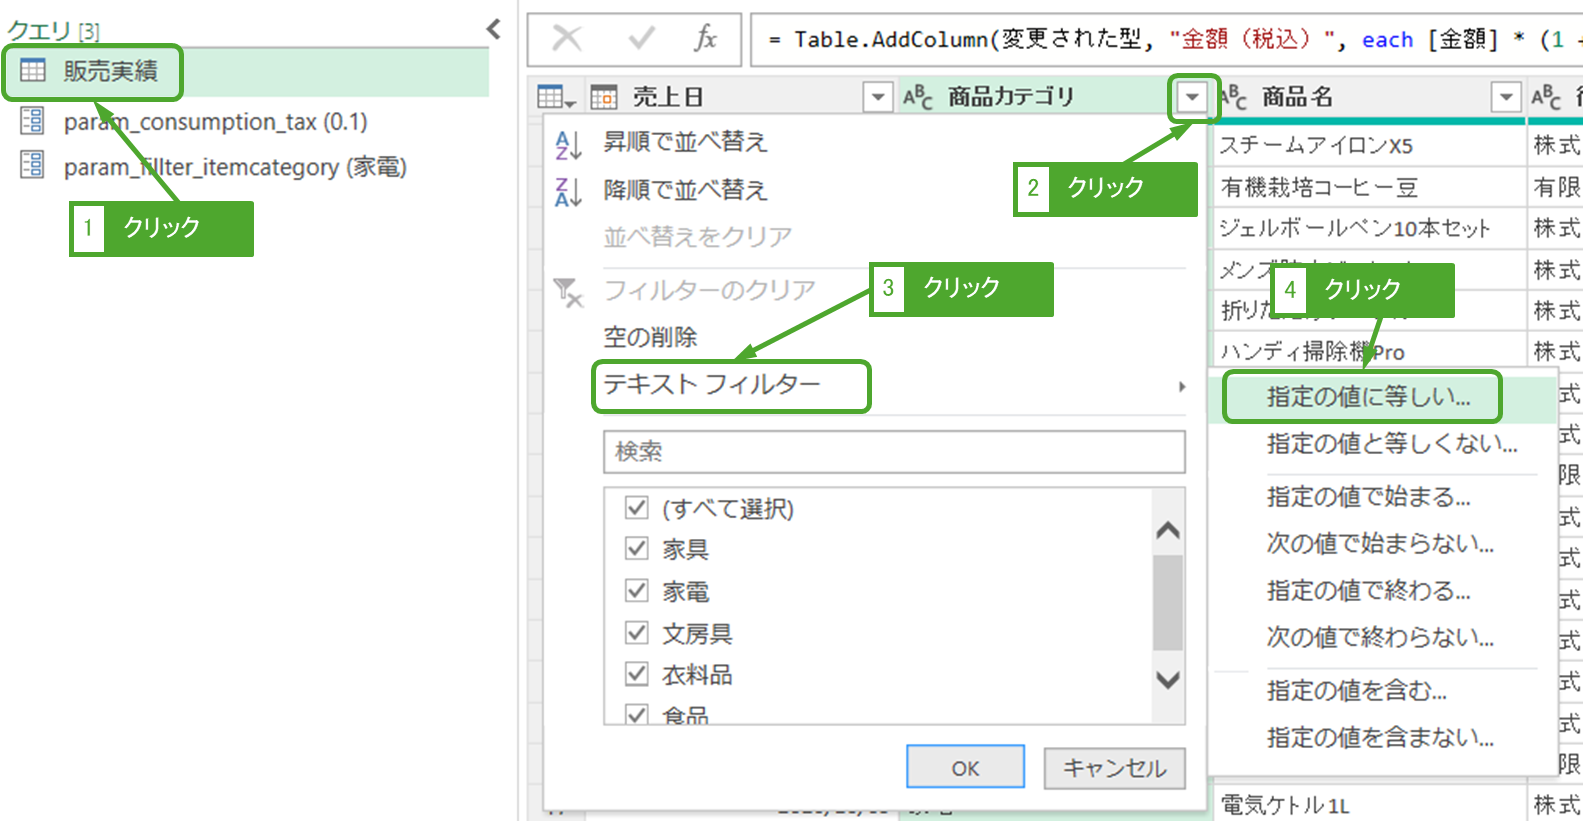Click the date type icon beside 売上日
This screenshot has height=821, width=1583.
tap(604, 97)
